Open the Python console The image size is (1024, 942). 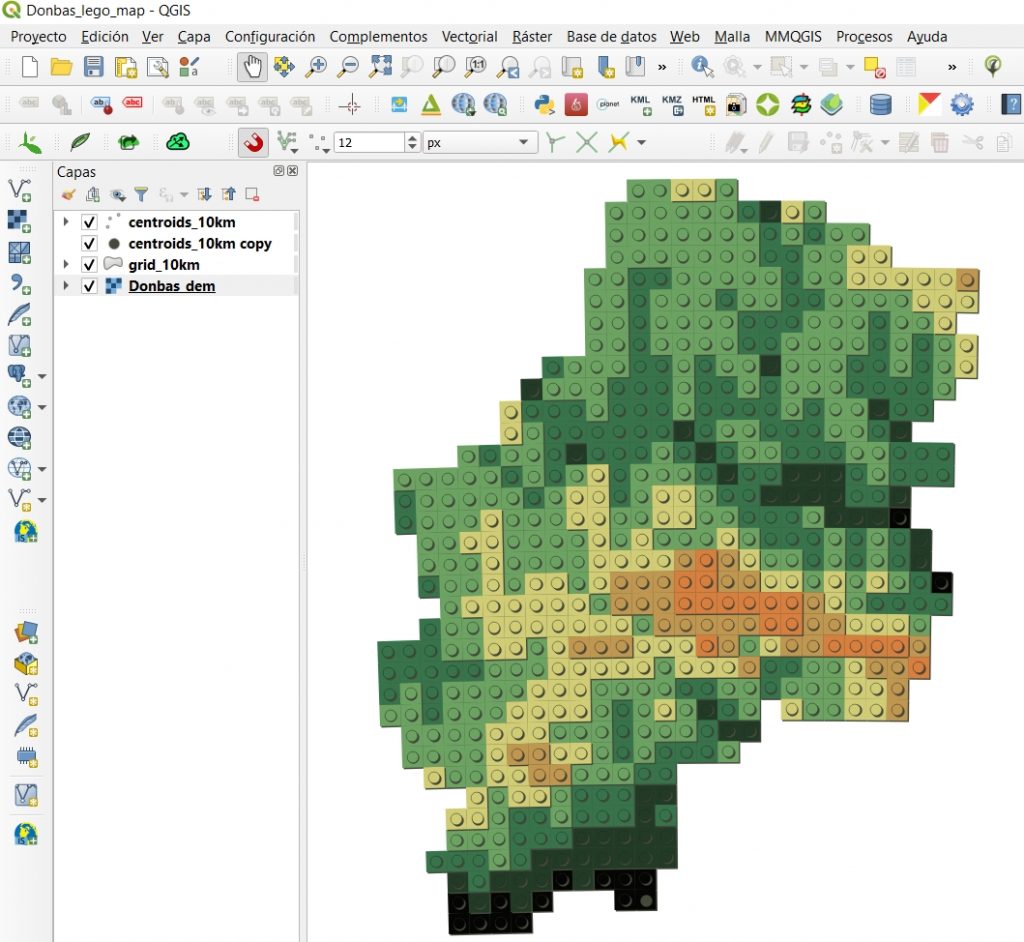pos(544,105)
